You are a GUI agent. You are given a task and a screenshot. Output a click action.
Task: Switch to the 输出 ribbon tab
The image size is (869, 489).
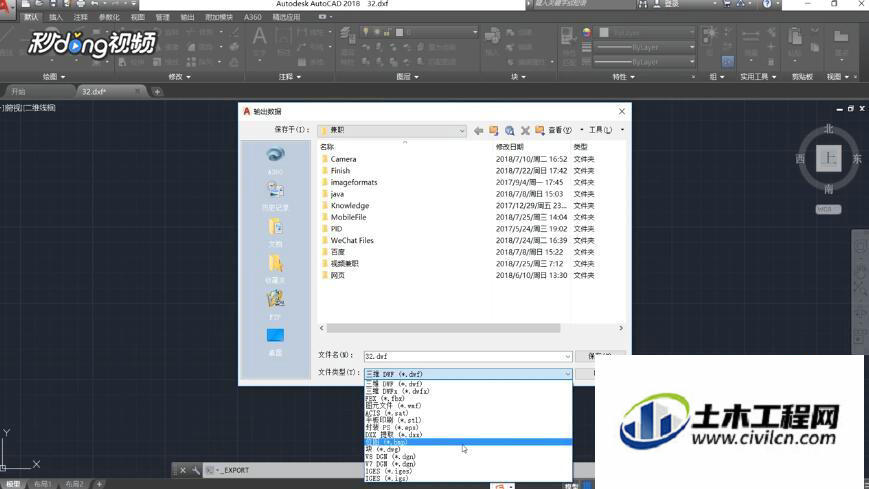click(x=187, y=17)
